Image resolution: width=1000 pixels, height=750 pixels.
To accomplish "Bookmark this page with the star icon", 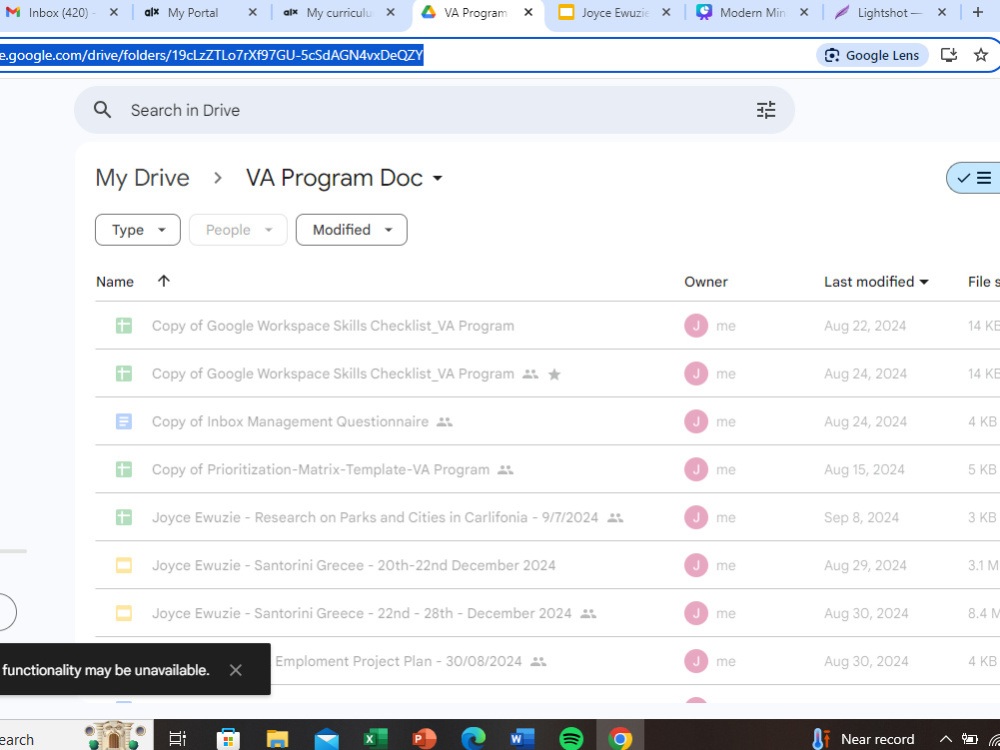I will (981, 55).
